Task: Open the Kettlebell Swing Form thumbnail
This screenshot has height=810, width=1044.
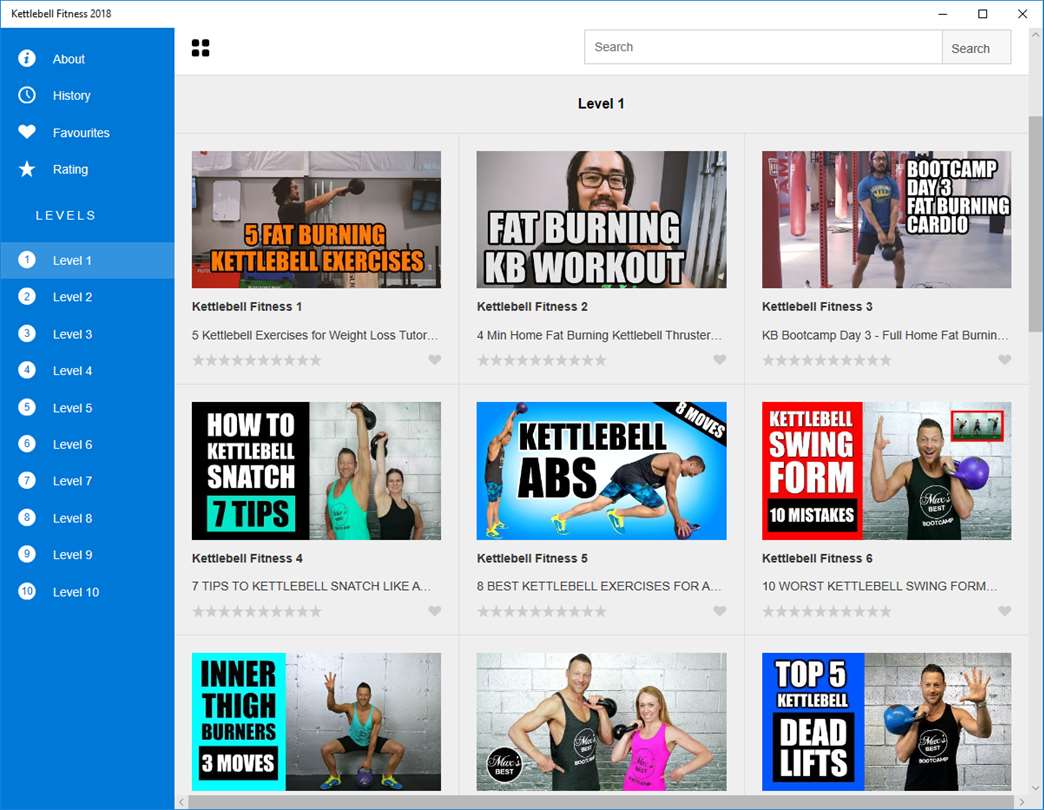Action: 886,471
